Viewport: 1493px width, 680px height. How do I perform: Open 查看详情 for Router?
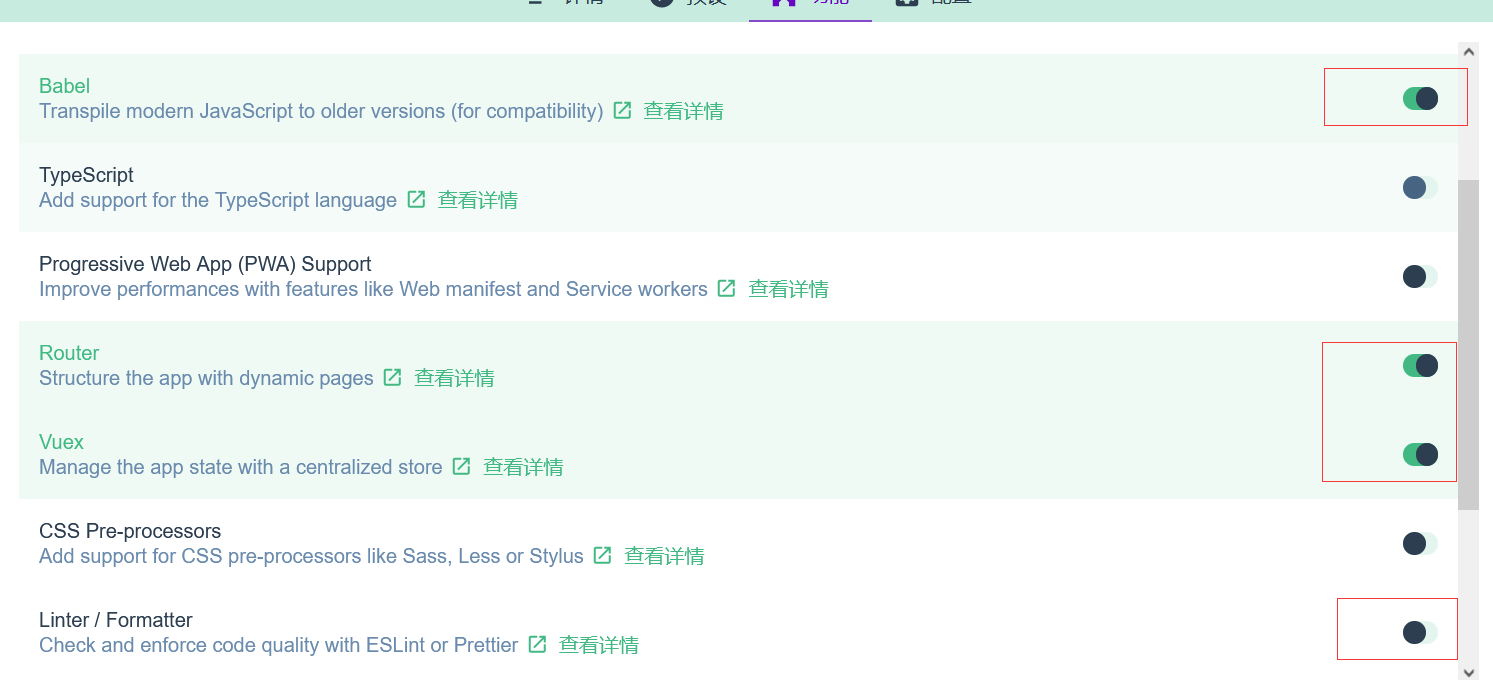454,378
